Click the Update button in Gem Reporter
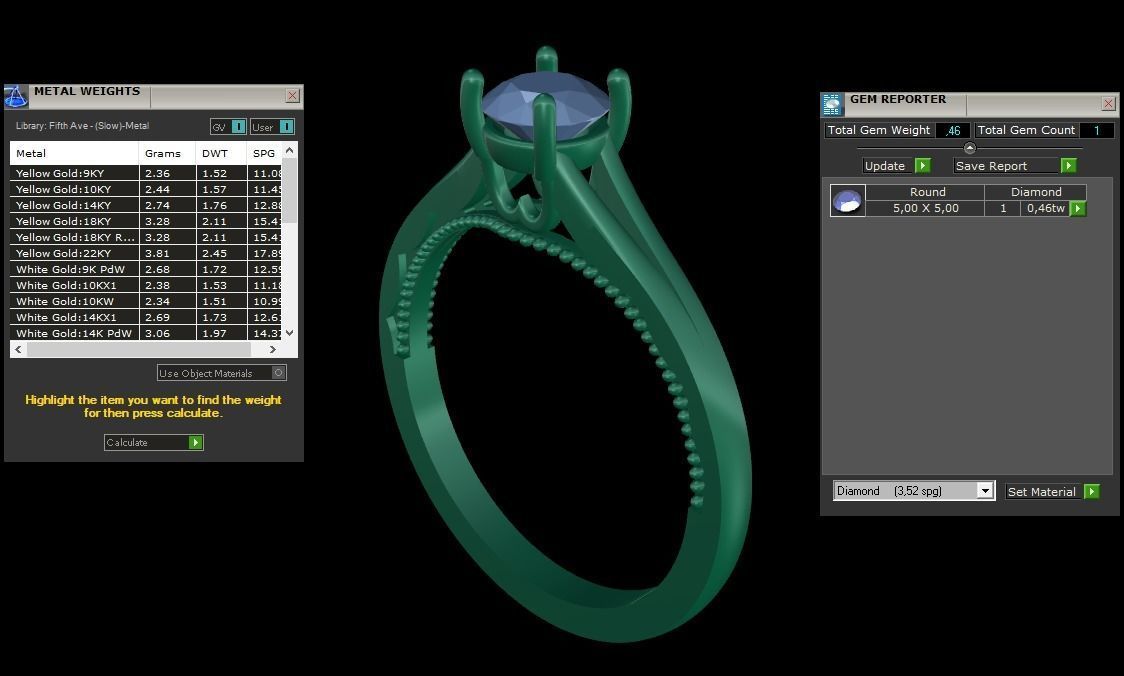This screenshot has height=676, width=1124. [896, 166]
